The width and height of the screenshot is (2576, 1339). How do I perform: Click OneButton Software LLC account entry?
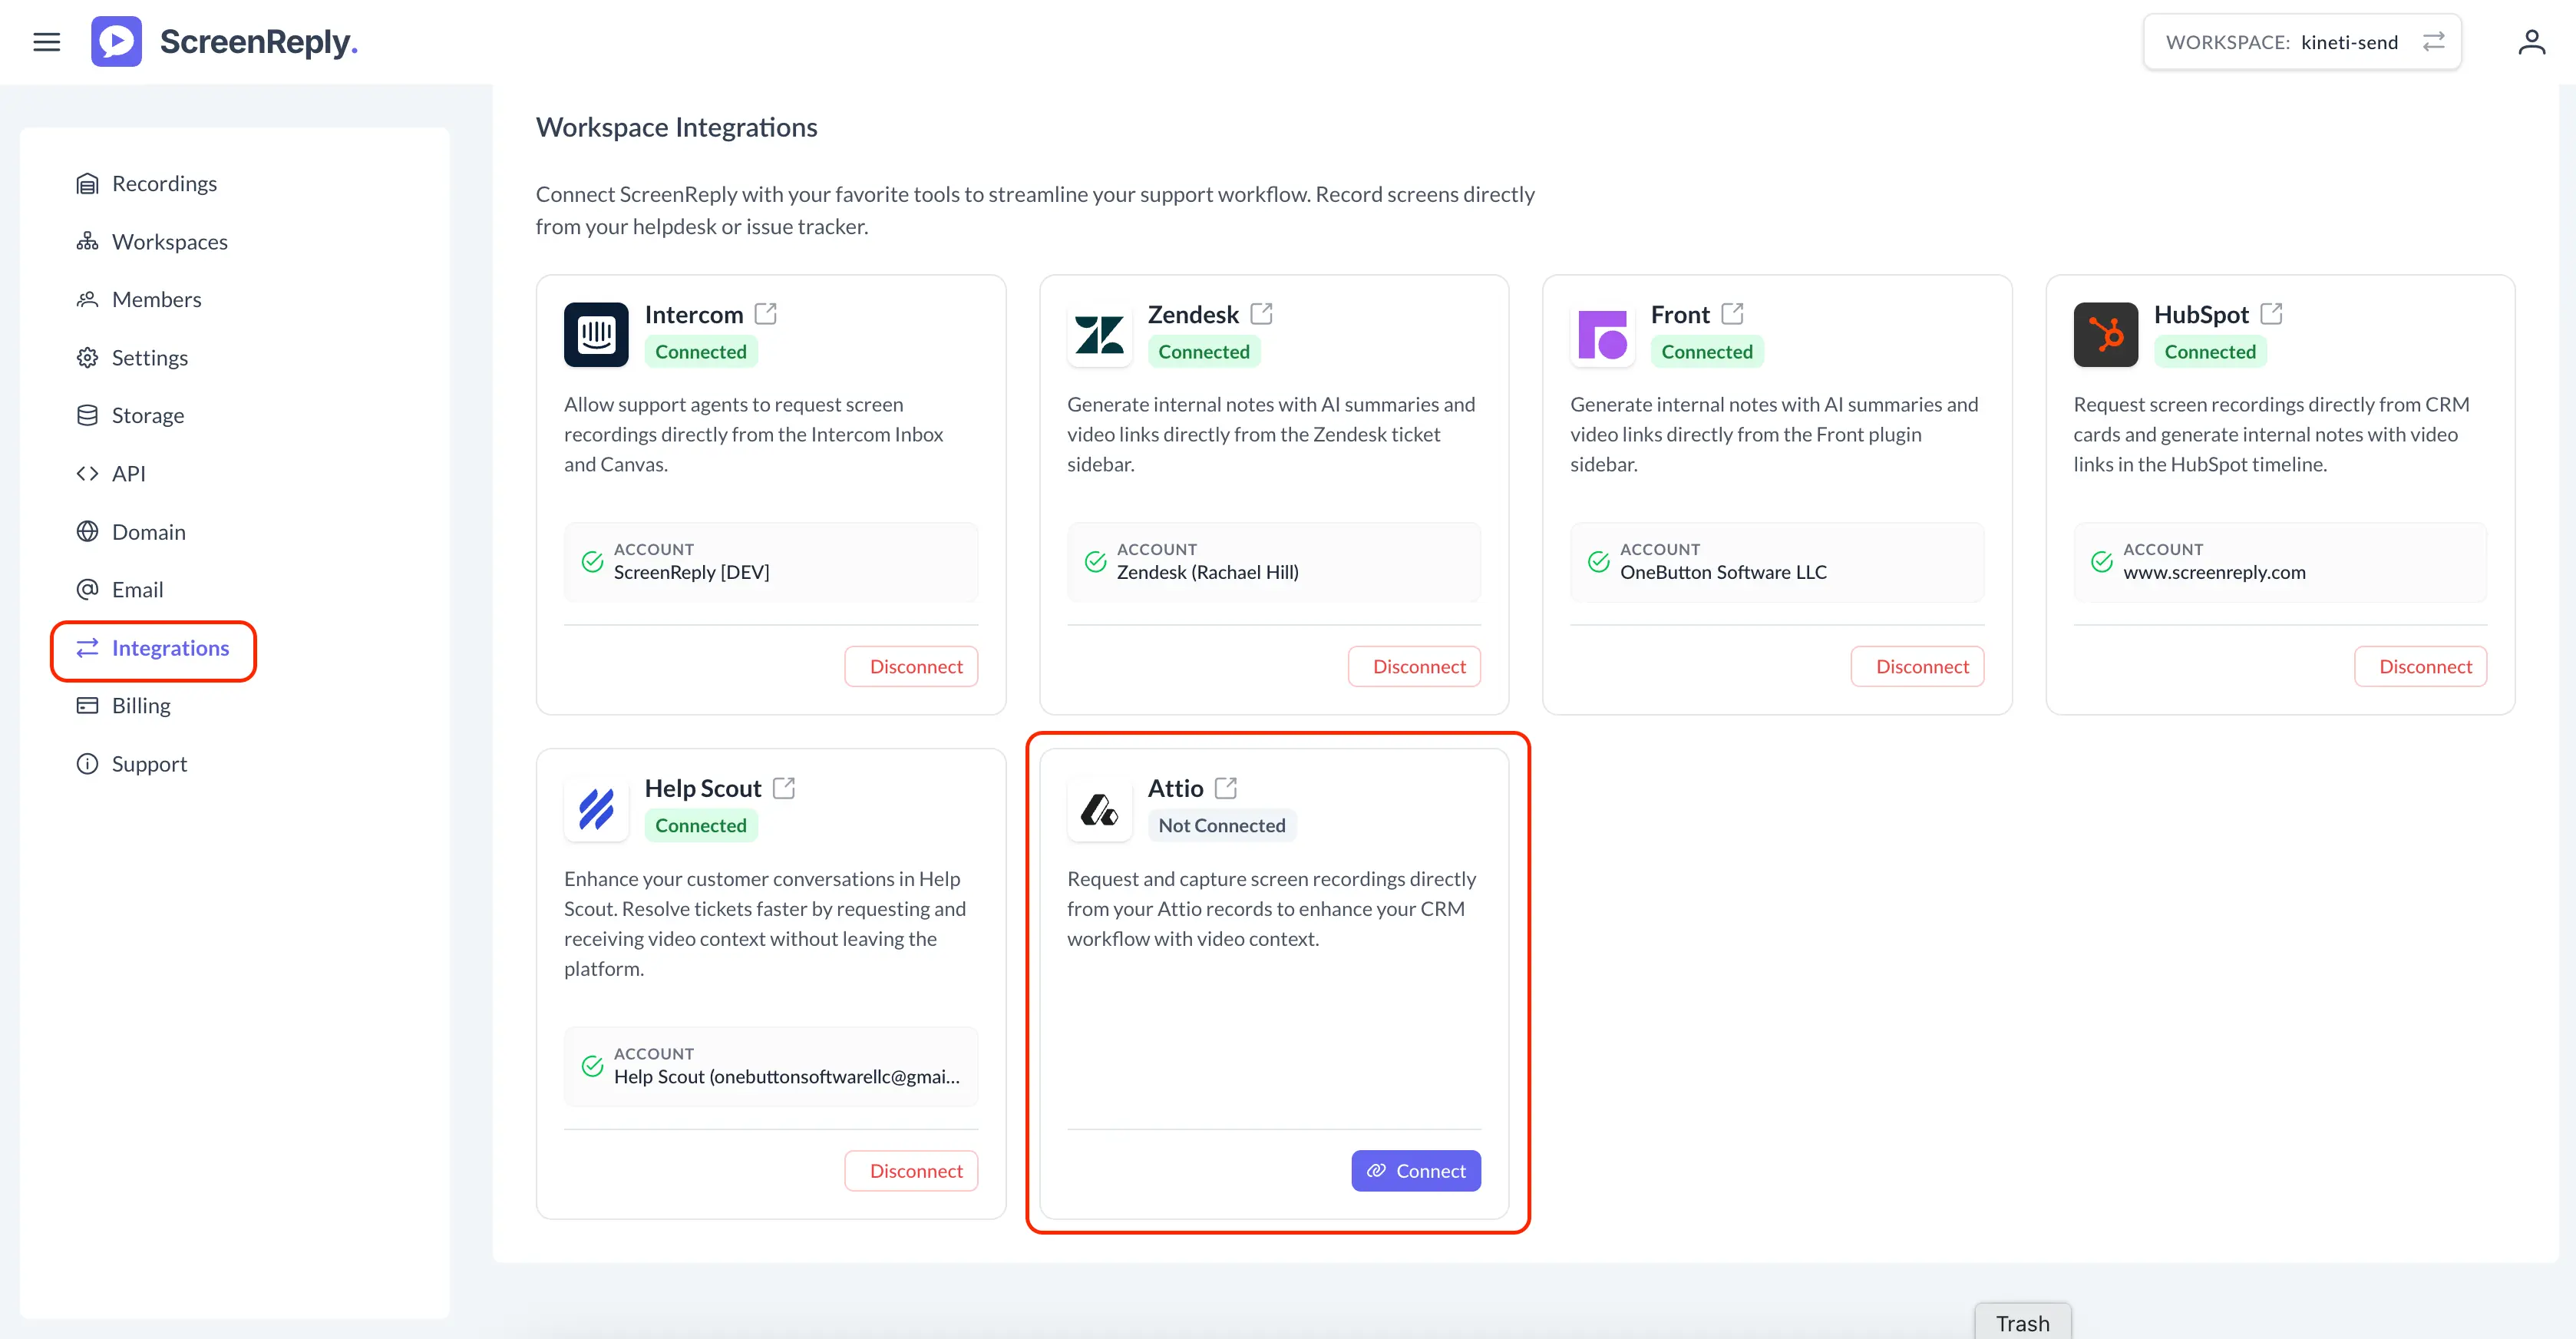point(1777,562)
